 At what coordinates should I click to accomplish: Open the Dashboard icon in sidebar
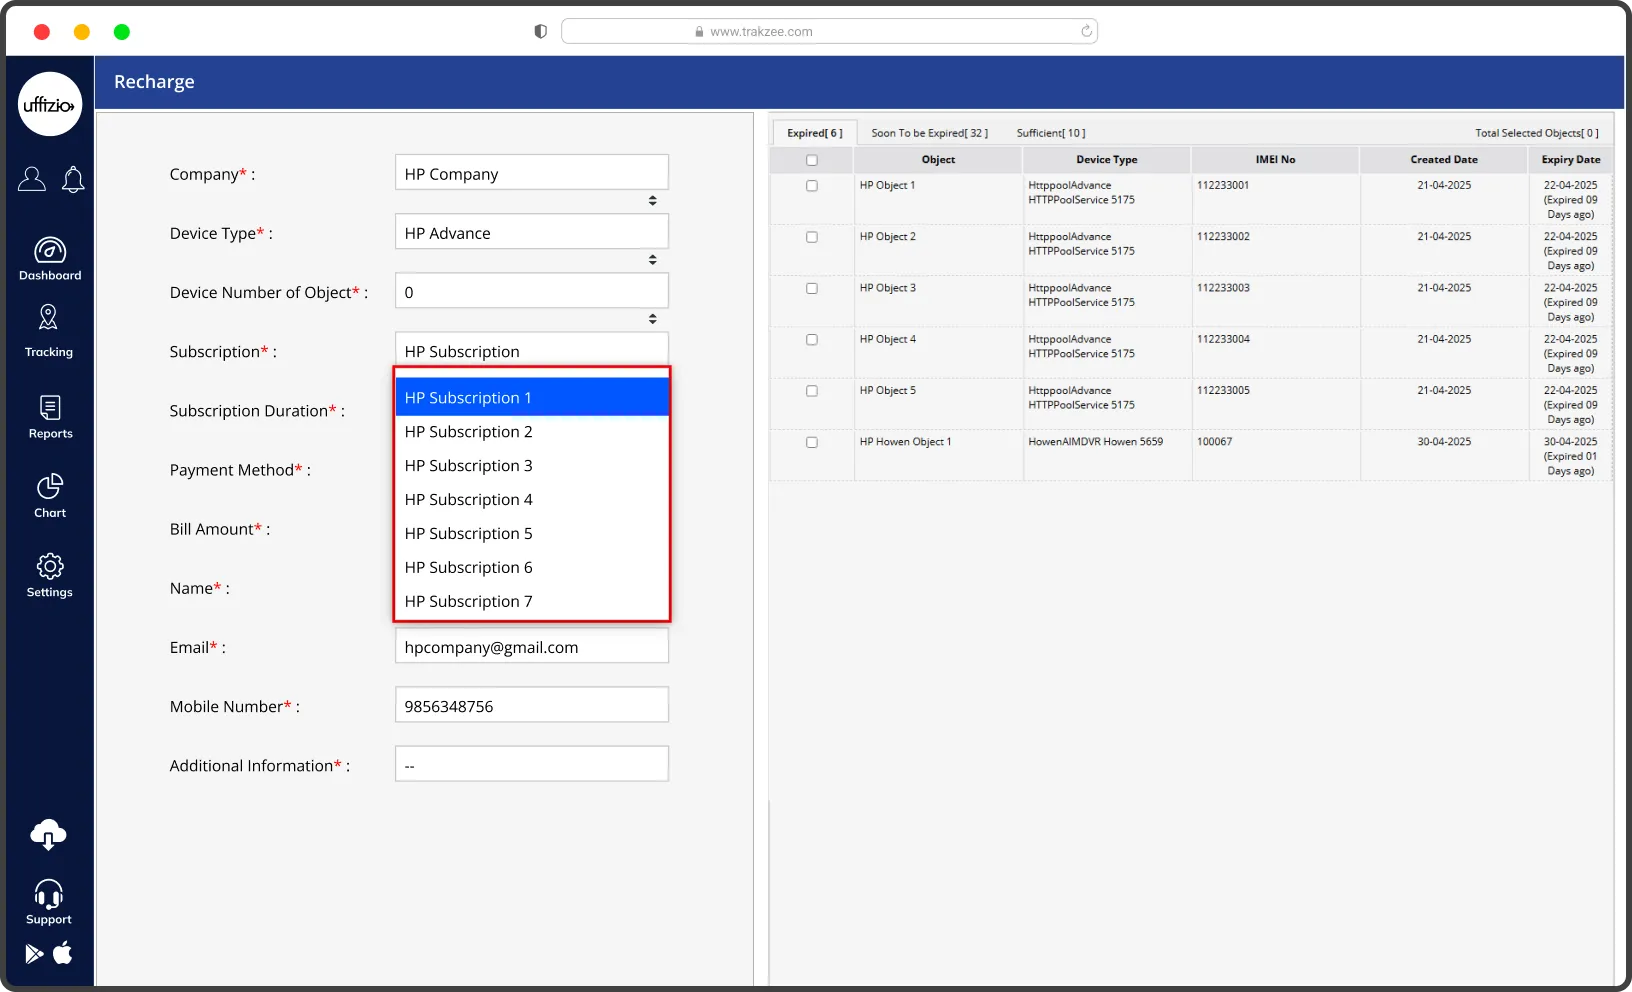coord(50,251)
